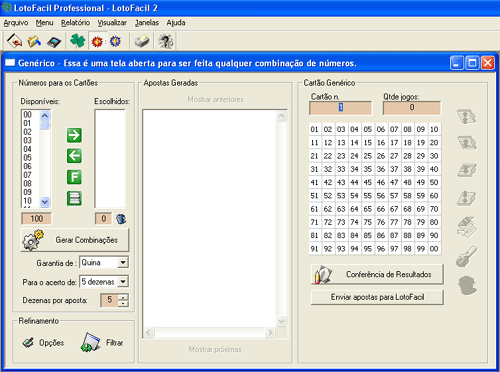The image size is (500, 372).
Task: Decrease Dezenas por aposta value
Action: 123,303
